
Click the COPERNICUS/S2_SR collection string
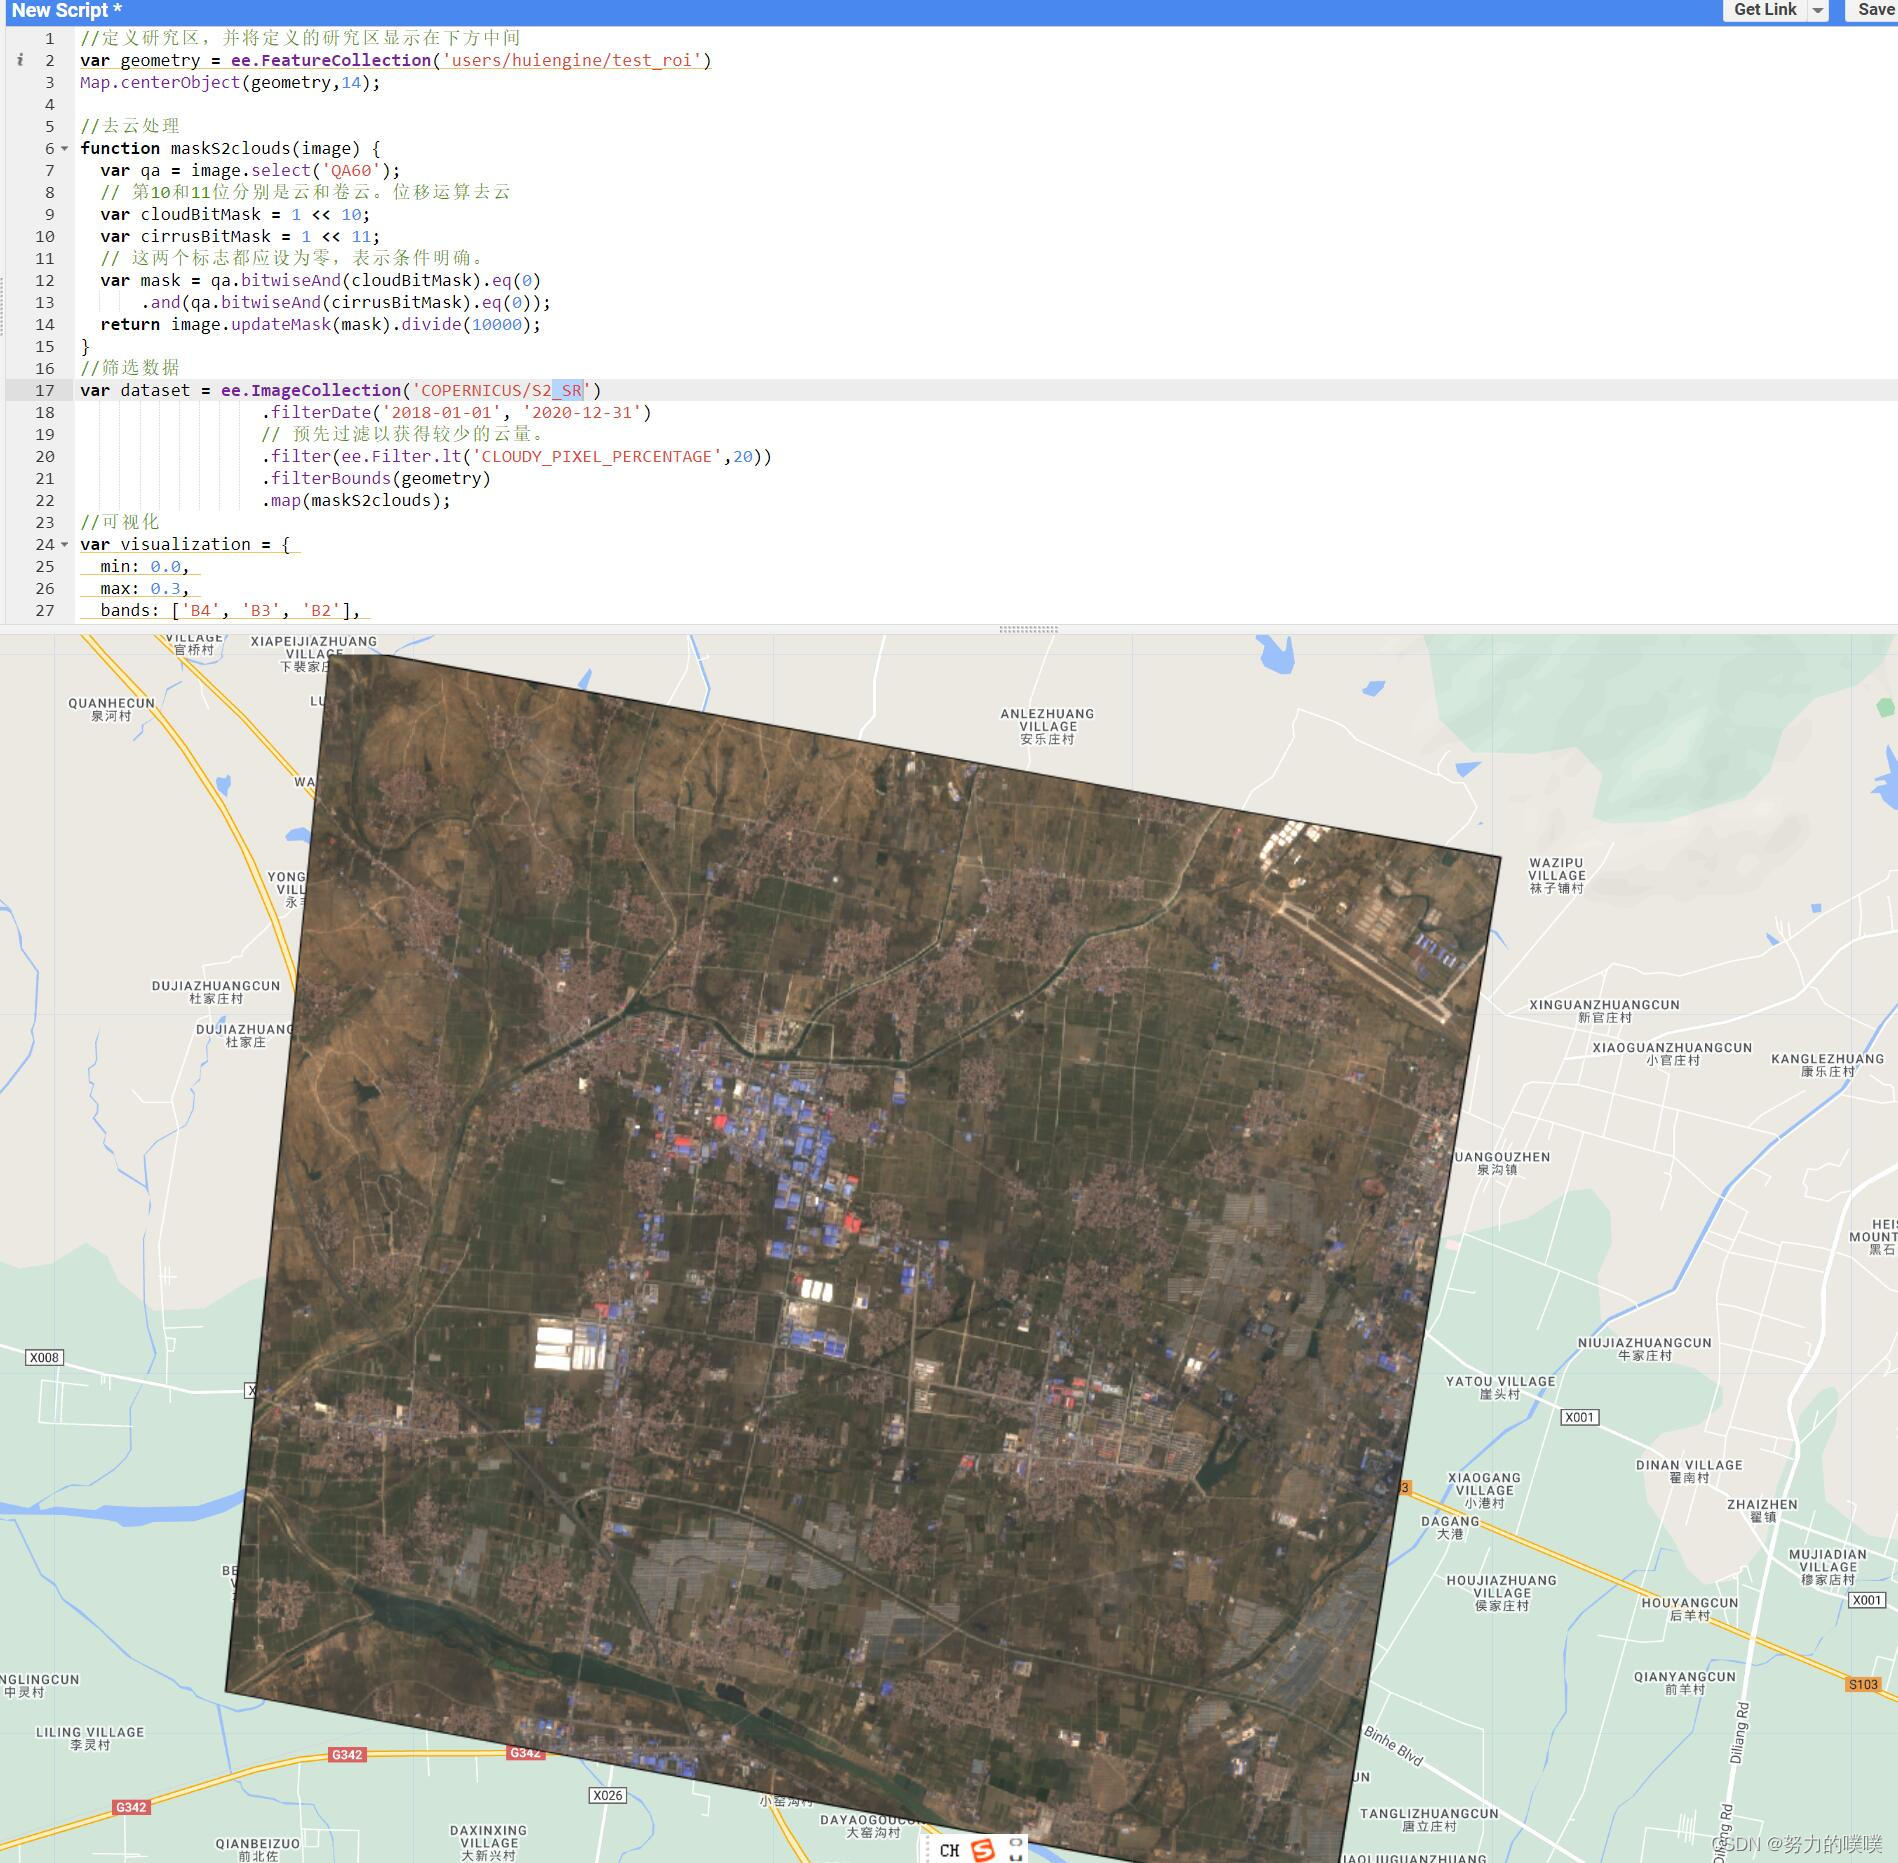[500, 390]
